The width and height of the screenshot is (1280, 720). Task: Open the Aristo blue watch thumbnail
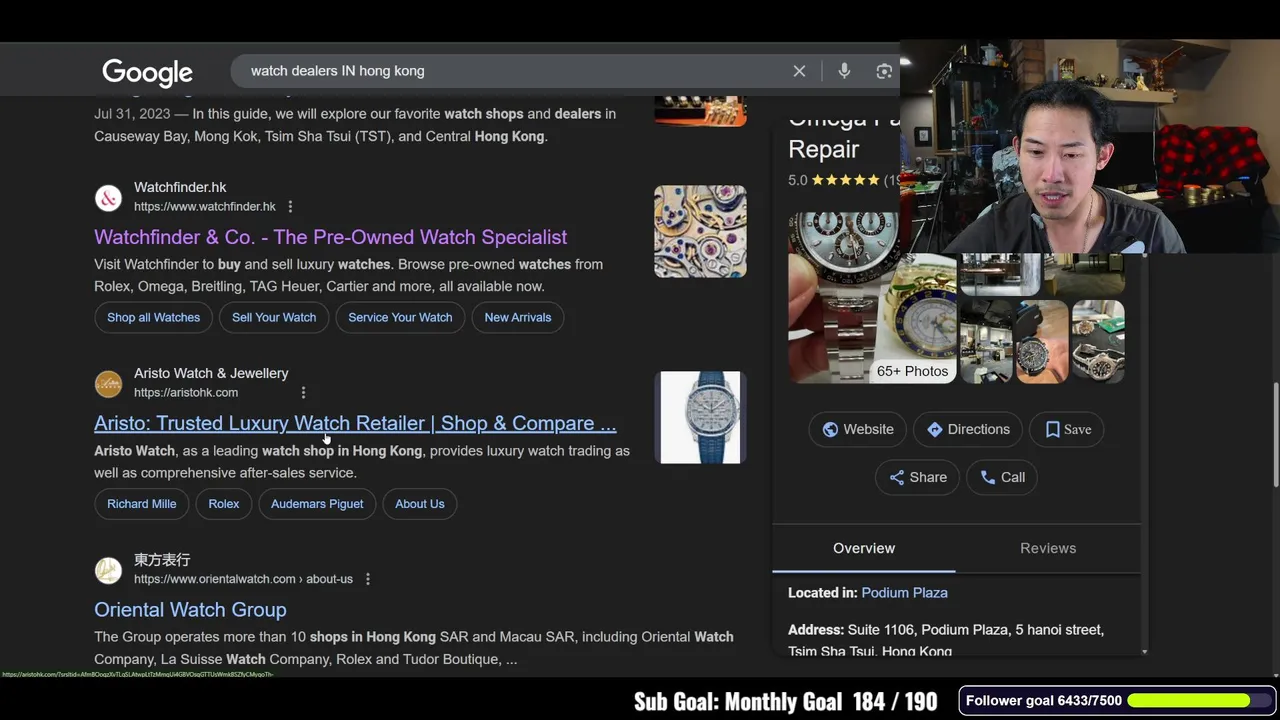pyautogui.click(x=700, y=418)
